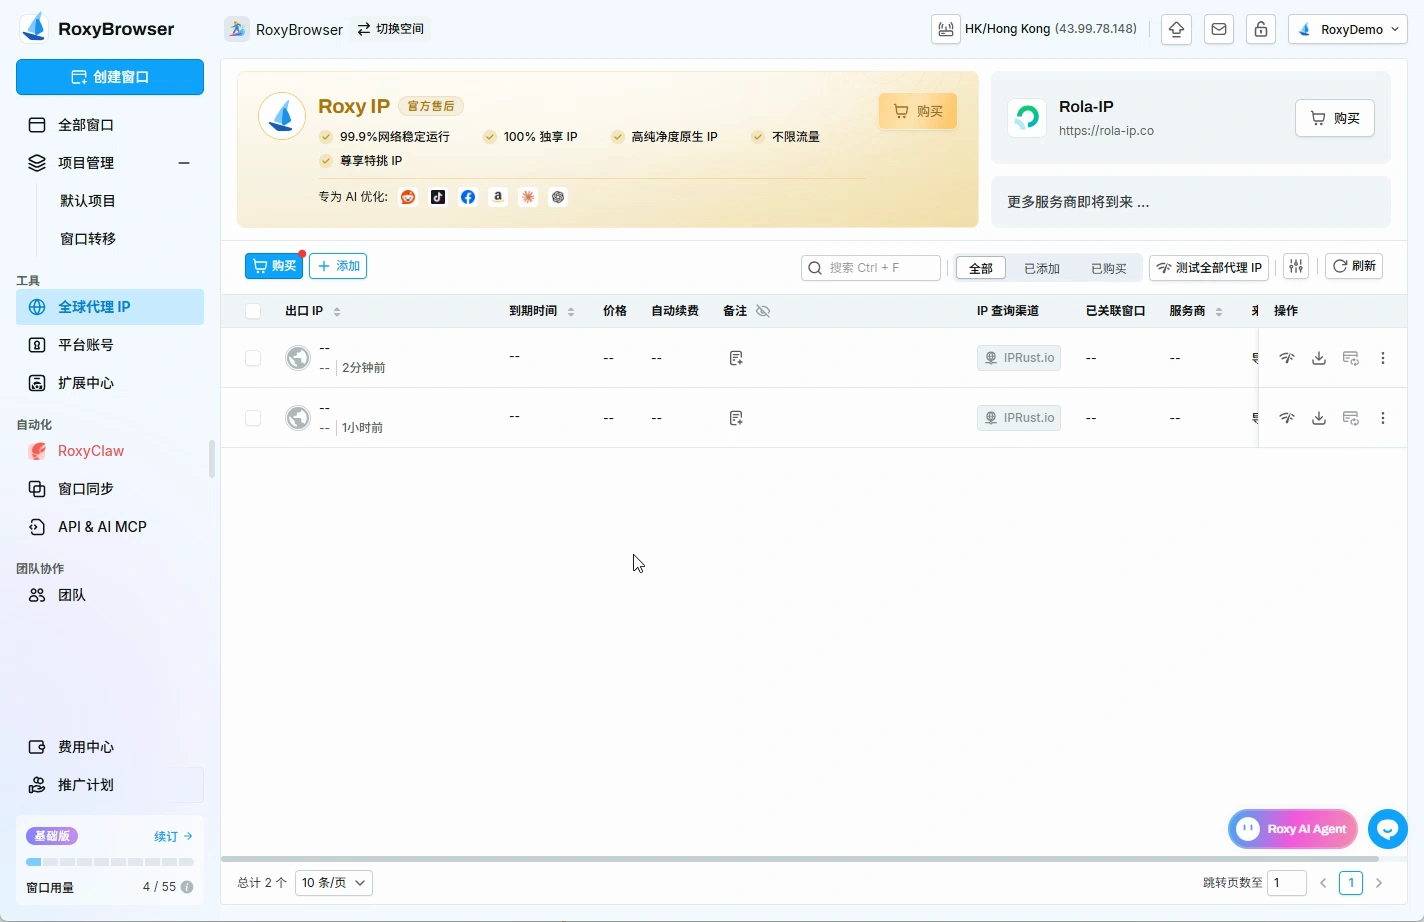Click the download icon in 2分钟前 row

[x=1319, y=358]
